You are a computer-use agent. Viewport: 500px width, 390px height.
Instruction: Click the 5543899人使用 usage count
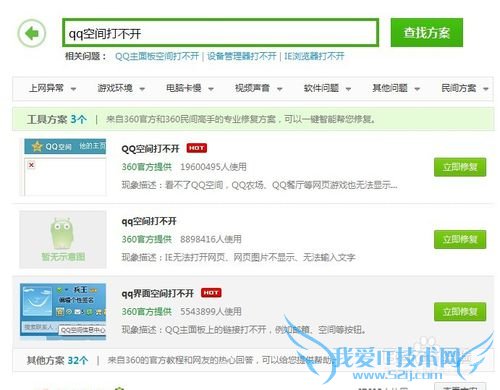[211, 311]
